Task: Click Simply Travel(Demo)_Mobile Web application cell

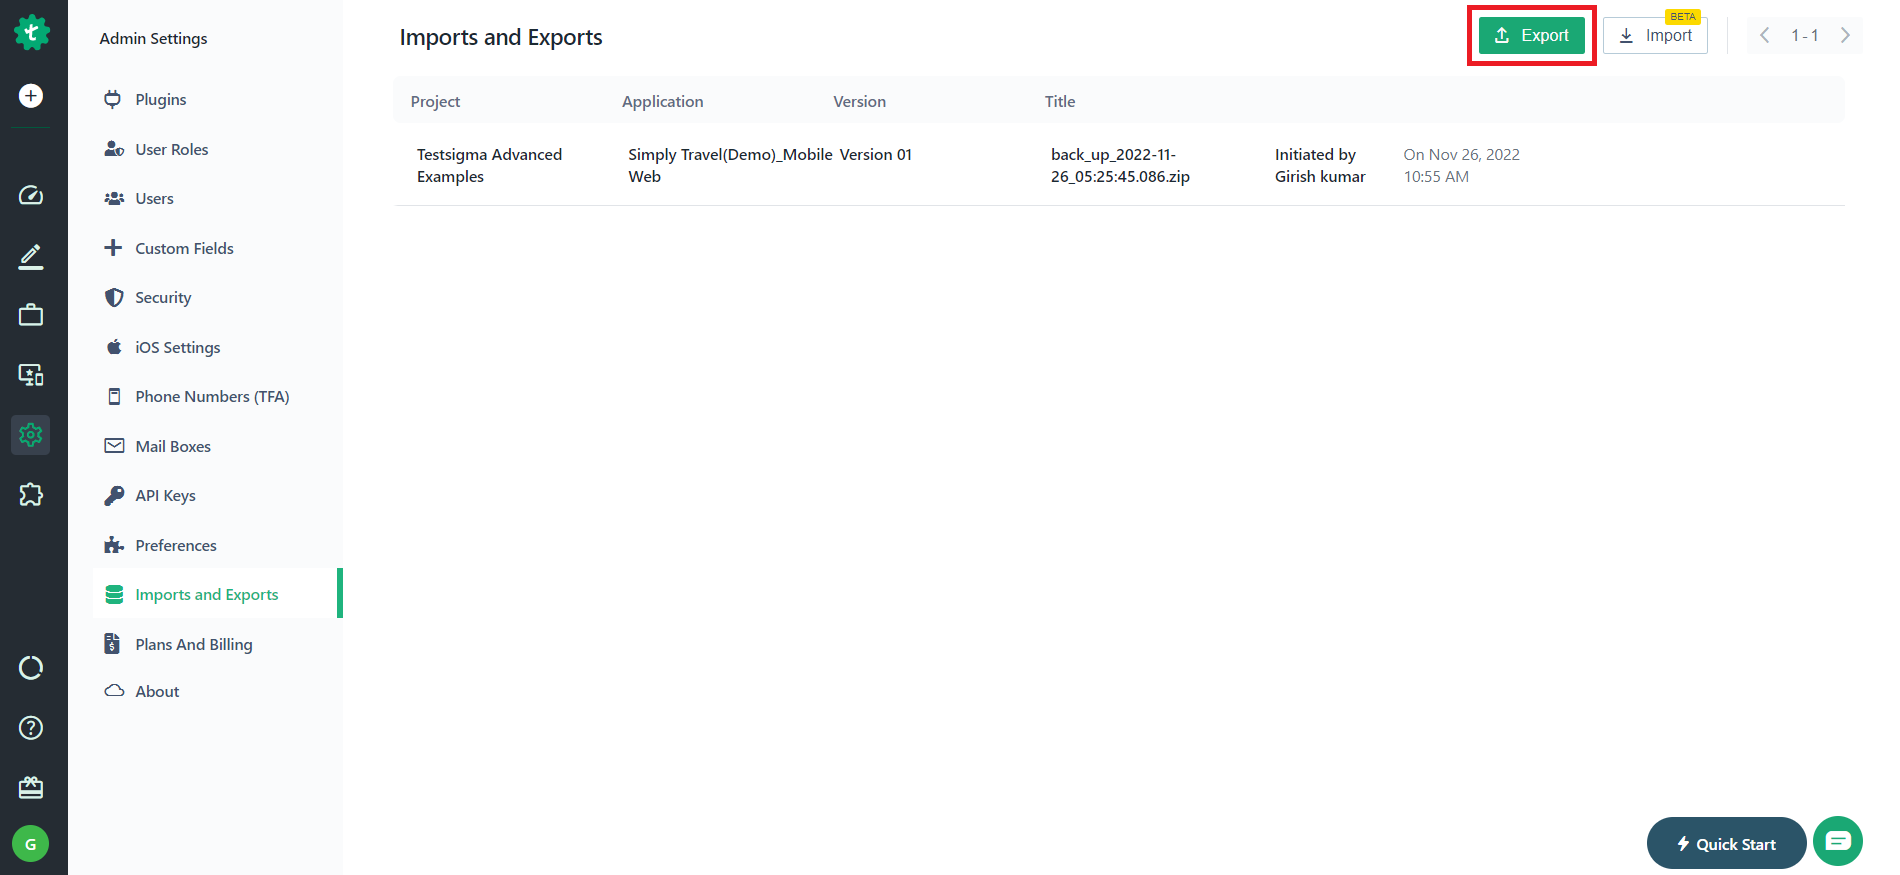Action: click(x=730, y=165)
